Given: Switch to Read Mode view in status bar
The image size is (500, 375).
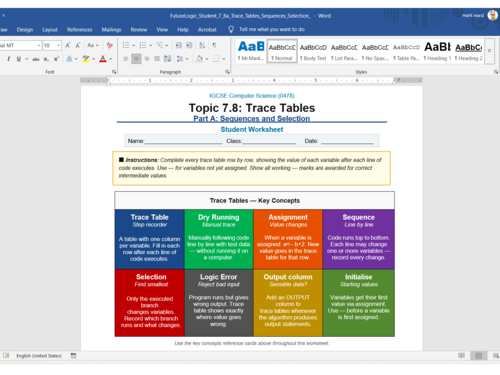Looking at the screenshot, I should (x=461, y=356).
